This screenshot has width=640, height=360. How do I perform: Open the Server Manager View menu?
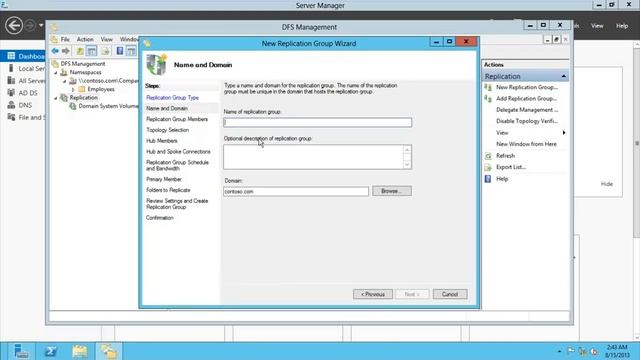coord(597,26)
